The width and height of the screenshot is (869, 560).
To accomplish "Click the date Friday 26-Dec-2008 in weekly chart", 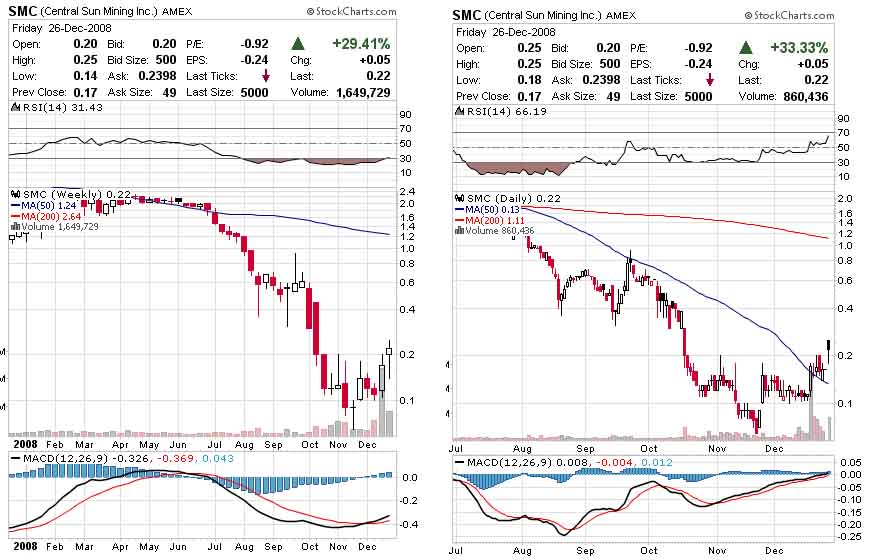I will [x=62, y=28].
